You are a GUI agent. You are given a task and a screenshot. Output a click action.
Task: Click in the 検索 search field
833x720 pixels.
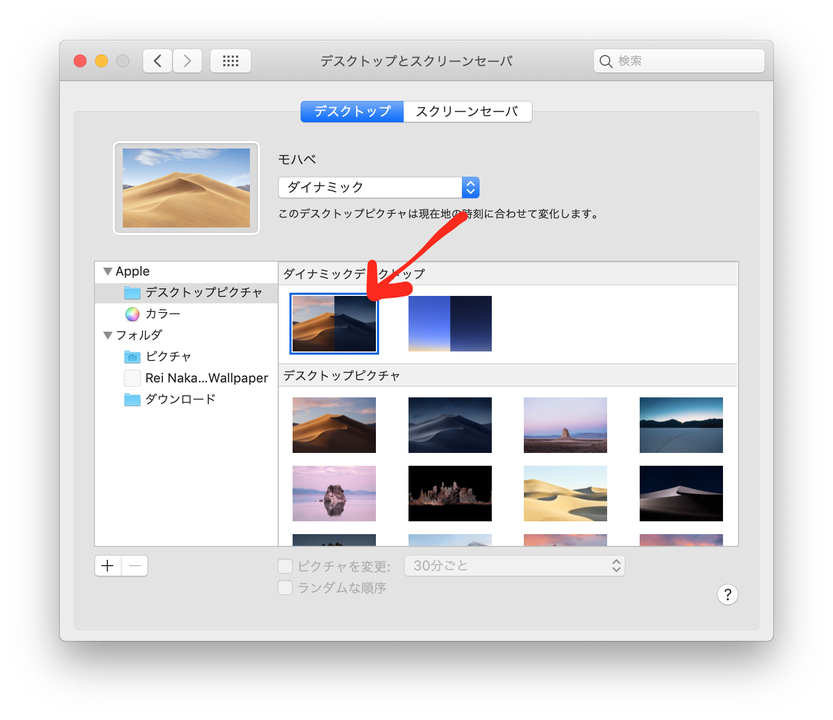679,61
